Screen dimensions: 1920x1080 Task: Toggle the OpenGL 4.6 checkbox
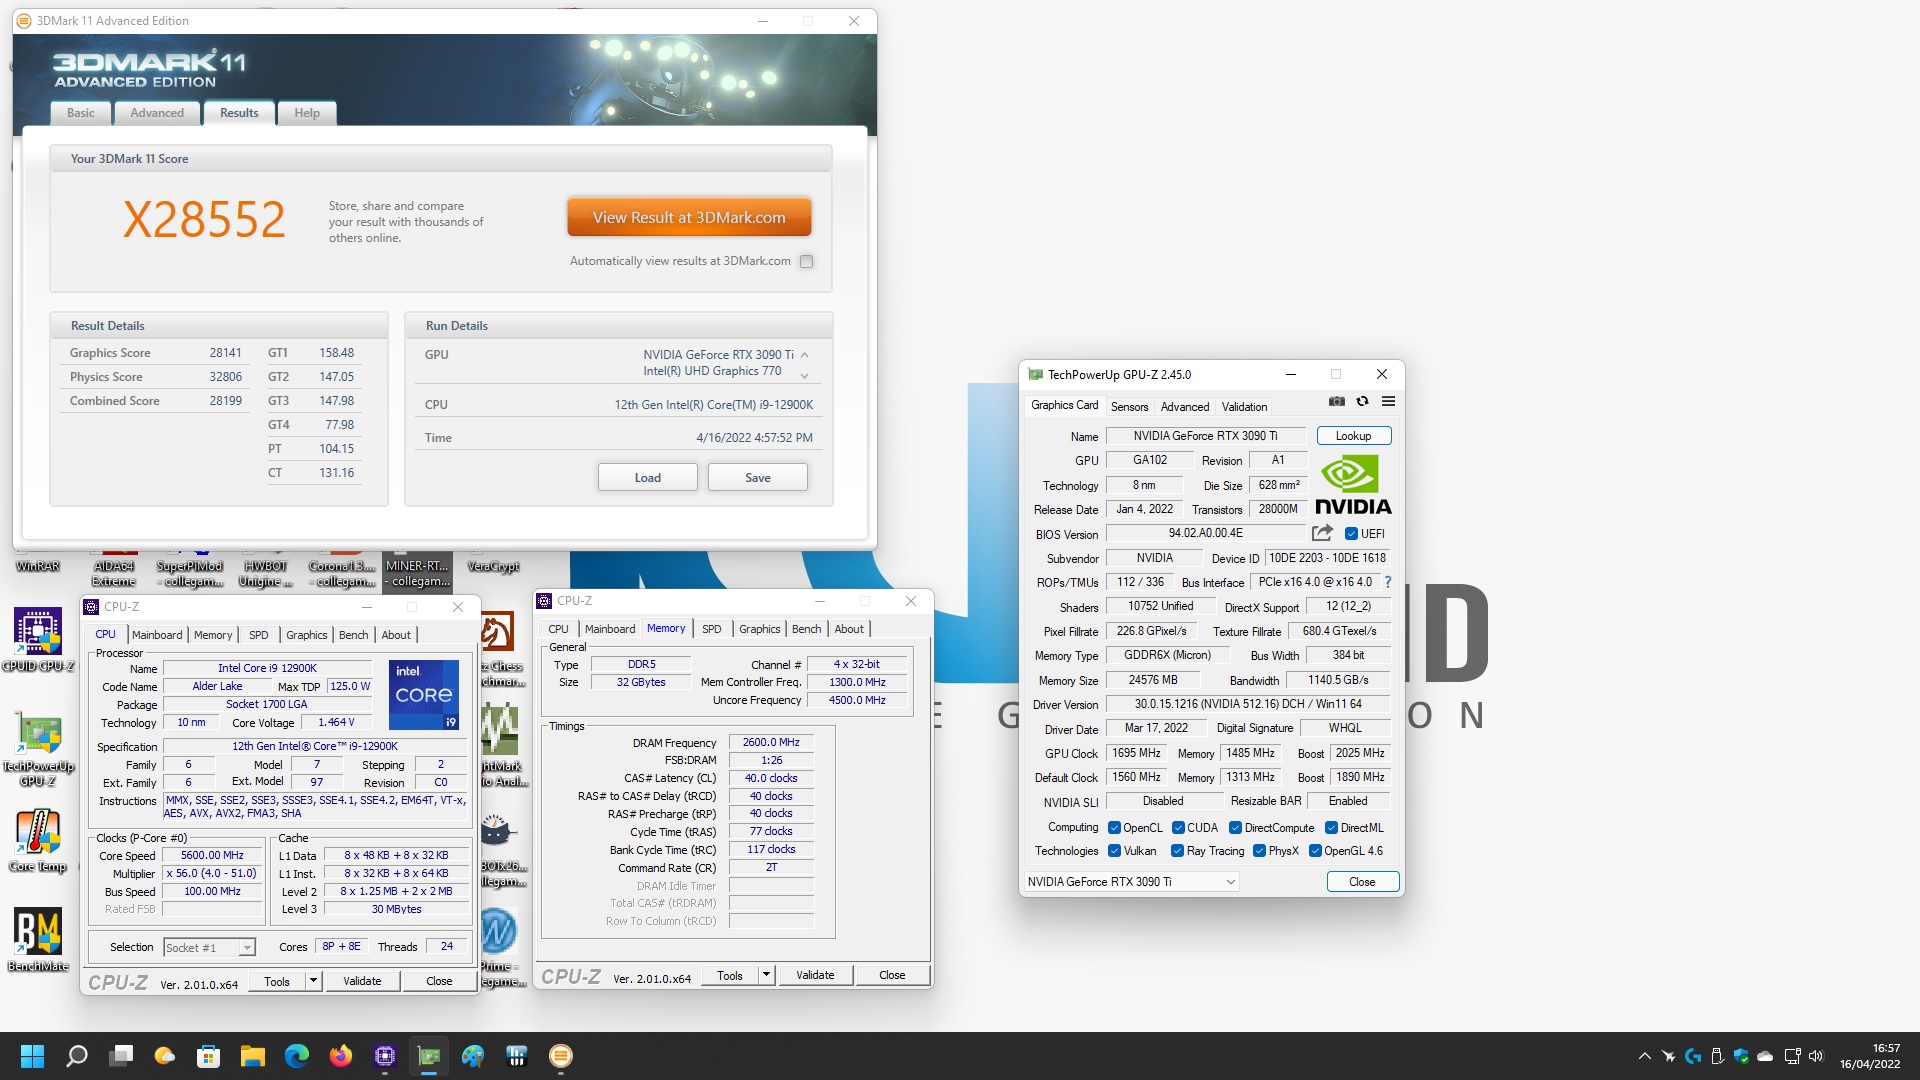[x=1315, y=851]
